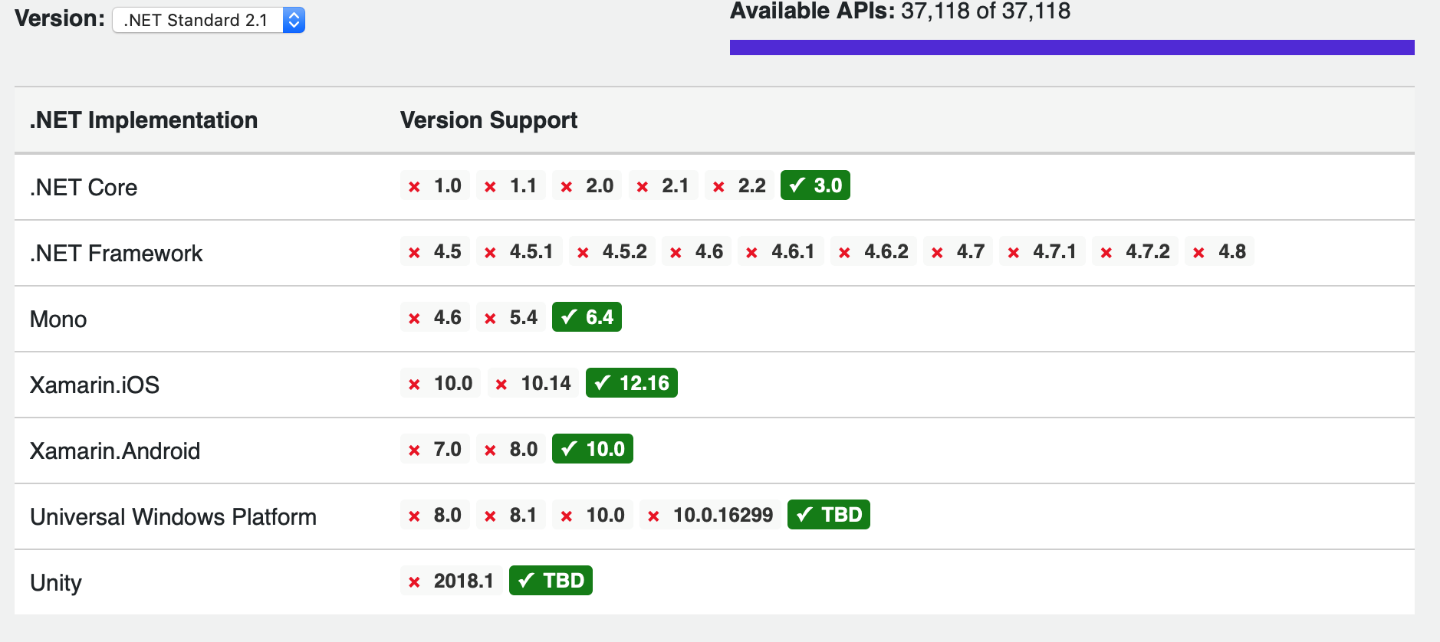
Task: Click the Version Support column header
Action: [x=489, y=120]
